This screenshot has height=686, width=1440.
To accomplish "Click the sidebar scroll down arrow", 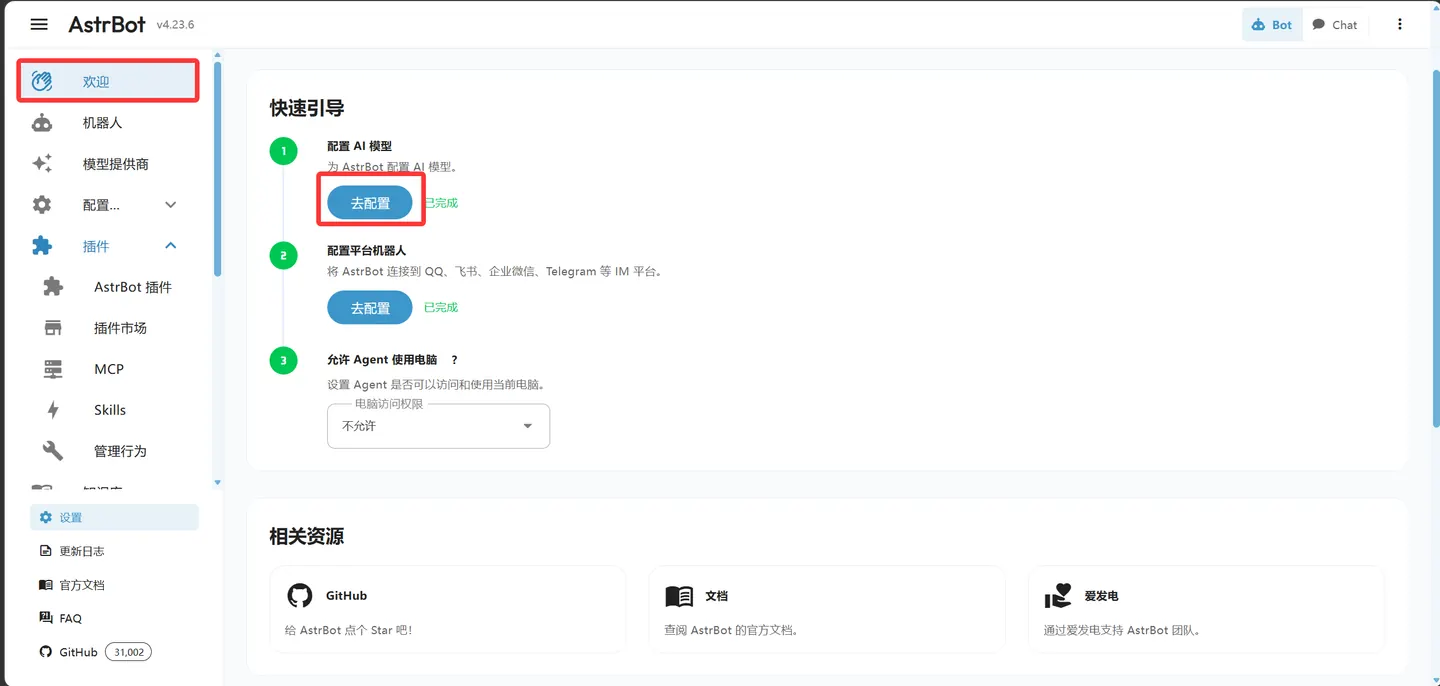I will [x=218, y=483].
